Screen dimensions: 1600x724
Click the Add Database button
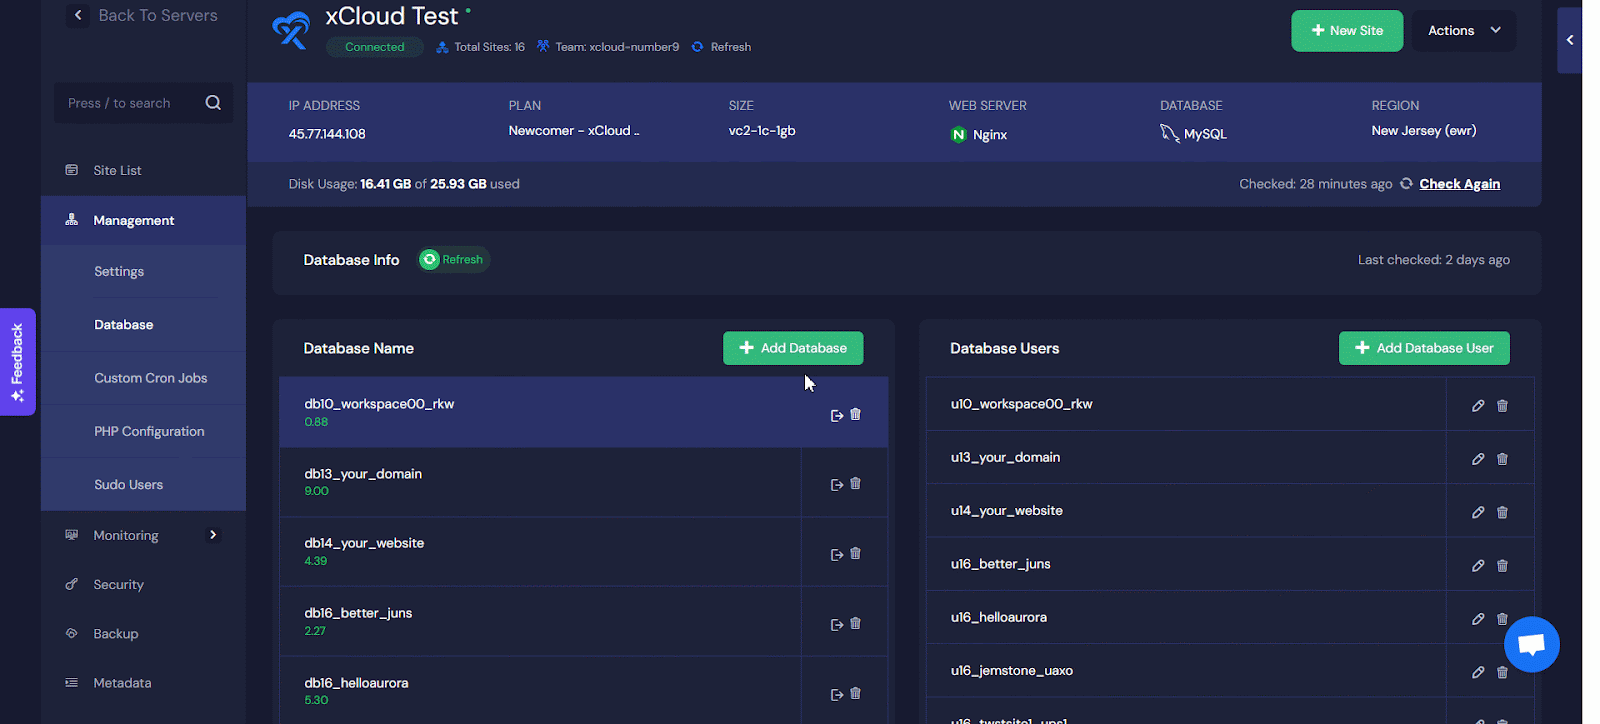pos(792,348)
